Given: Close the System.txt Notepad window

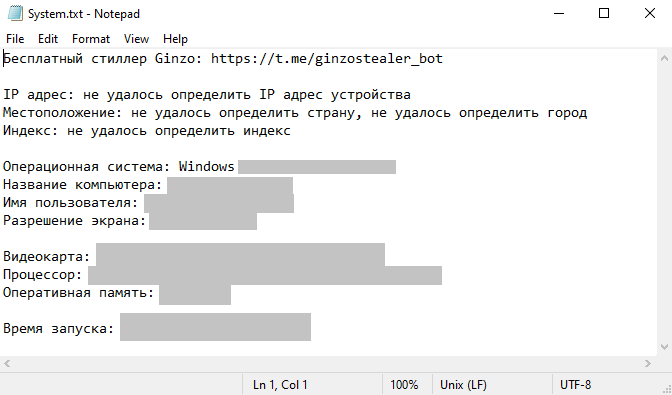Looking at the screenshot, I should [x=650, y=14].
